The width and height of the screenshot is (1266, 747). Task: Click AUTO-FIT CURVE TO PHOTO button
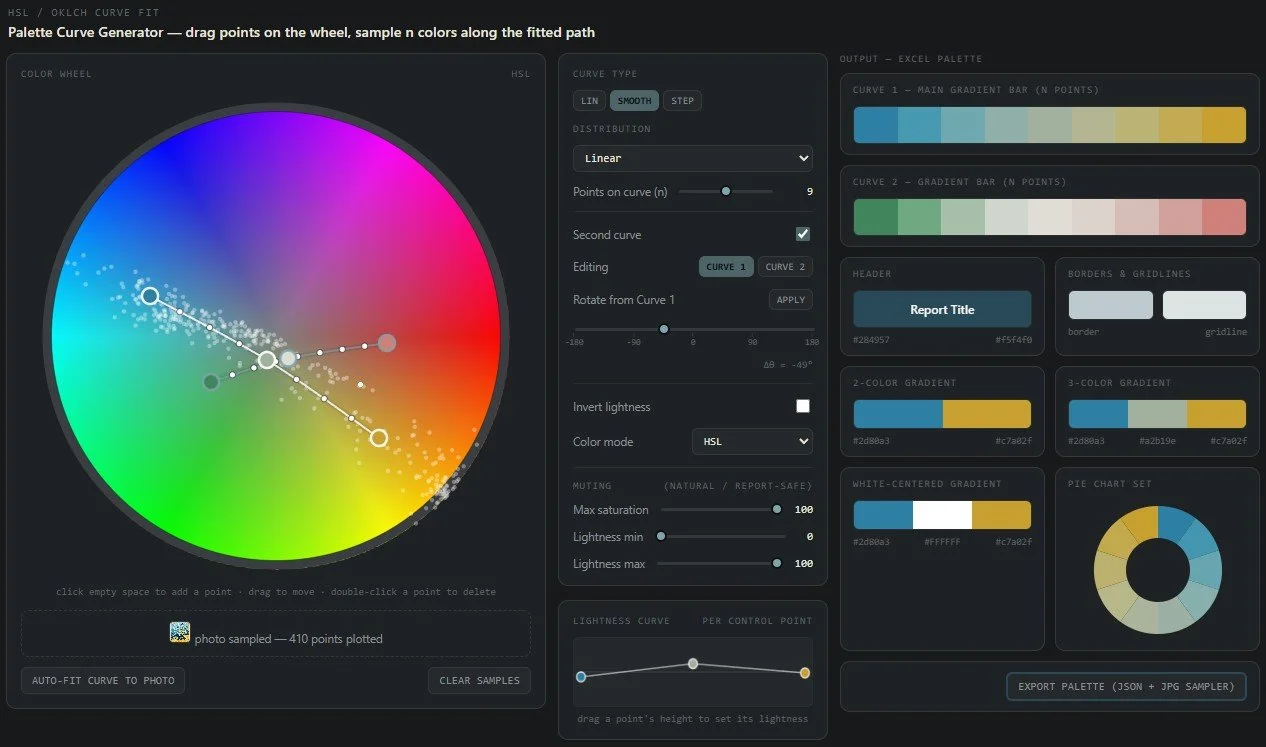(x=103, y=681)
